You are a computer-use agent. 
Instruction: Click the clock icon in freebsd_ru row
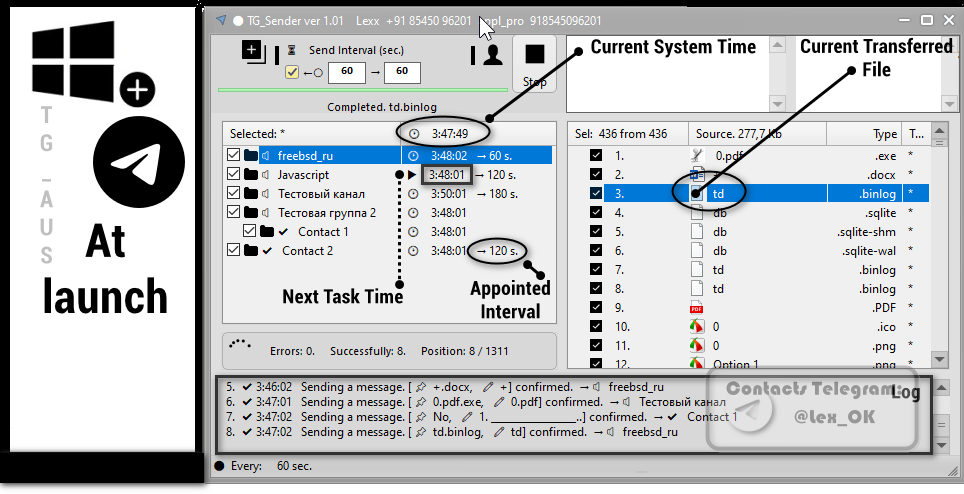(x=414, y=155)
